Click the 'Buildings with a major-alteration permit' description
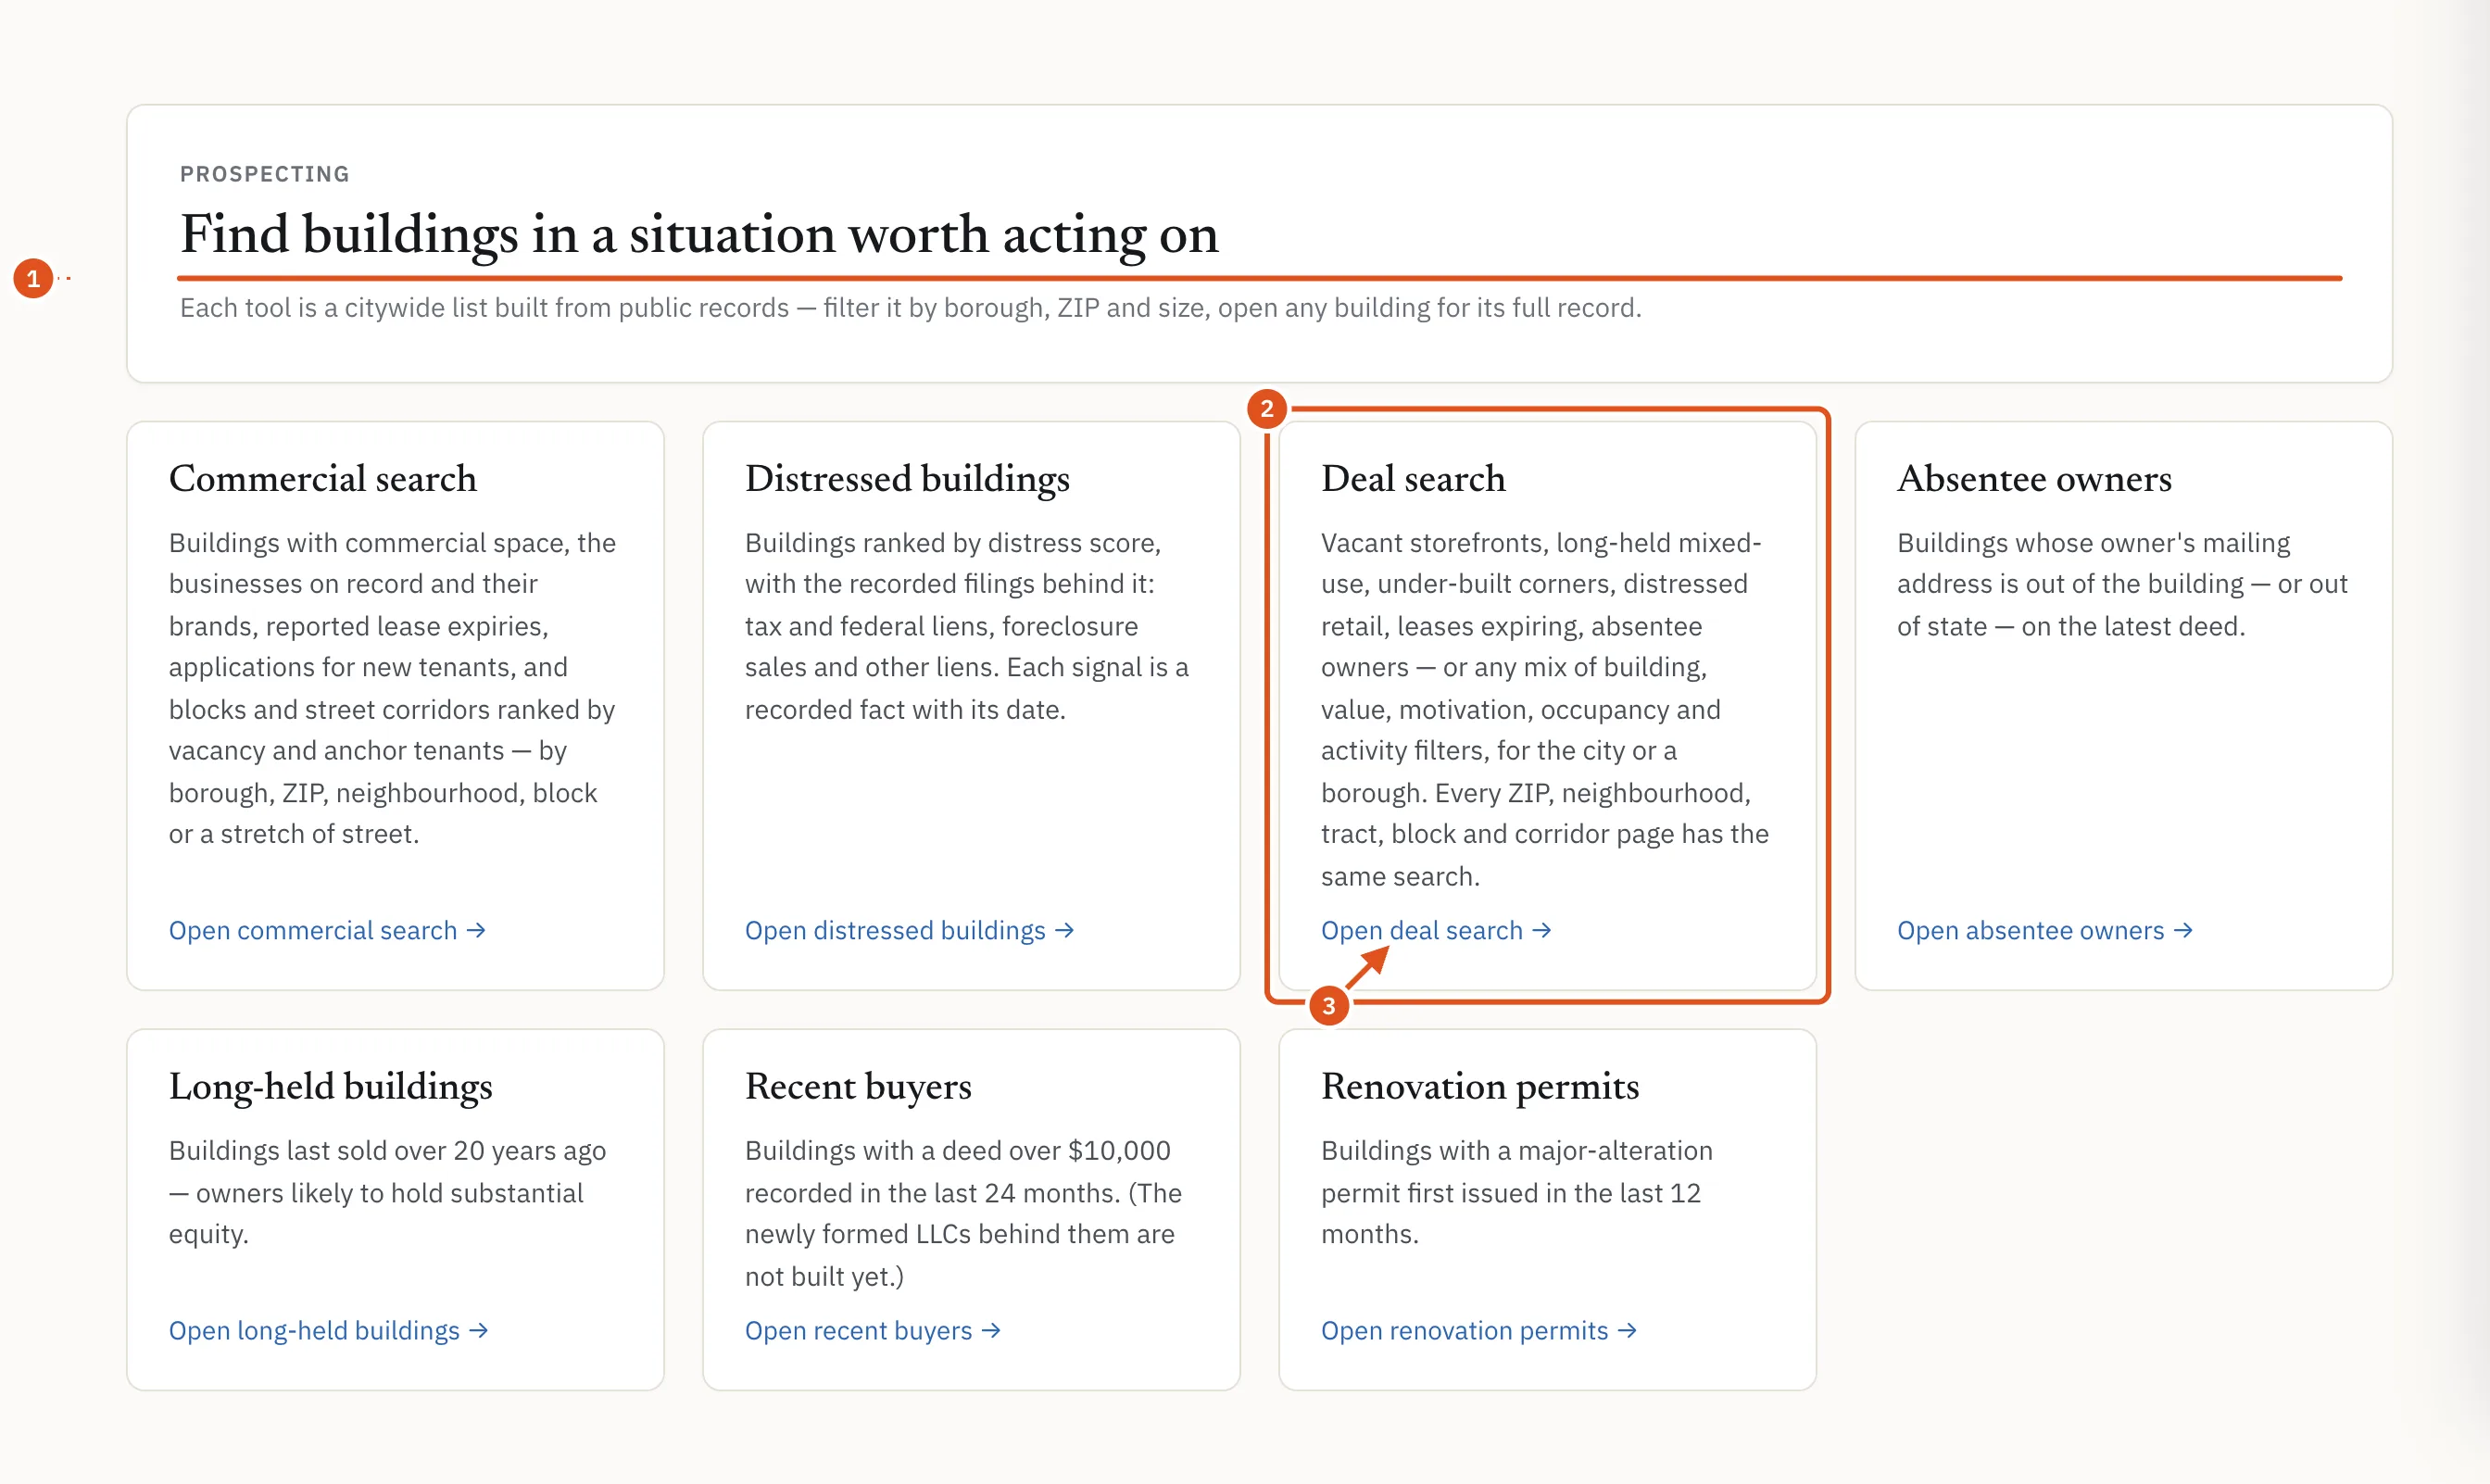The image size is (2490, 1484). [x=1517, y=1192]
